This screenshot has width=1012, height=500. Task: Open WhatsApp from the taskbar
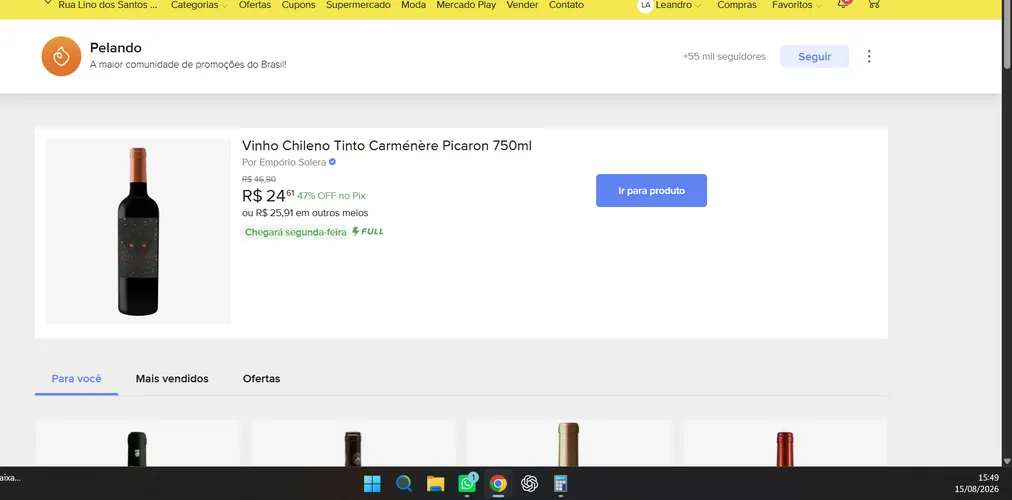pos(467,483)
